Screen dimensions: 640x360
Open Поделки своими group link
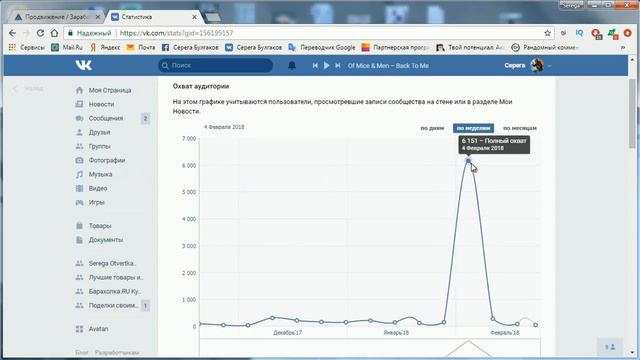pos(113,305)
